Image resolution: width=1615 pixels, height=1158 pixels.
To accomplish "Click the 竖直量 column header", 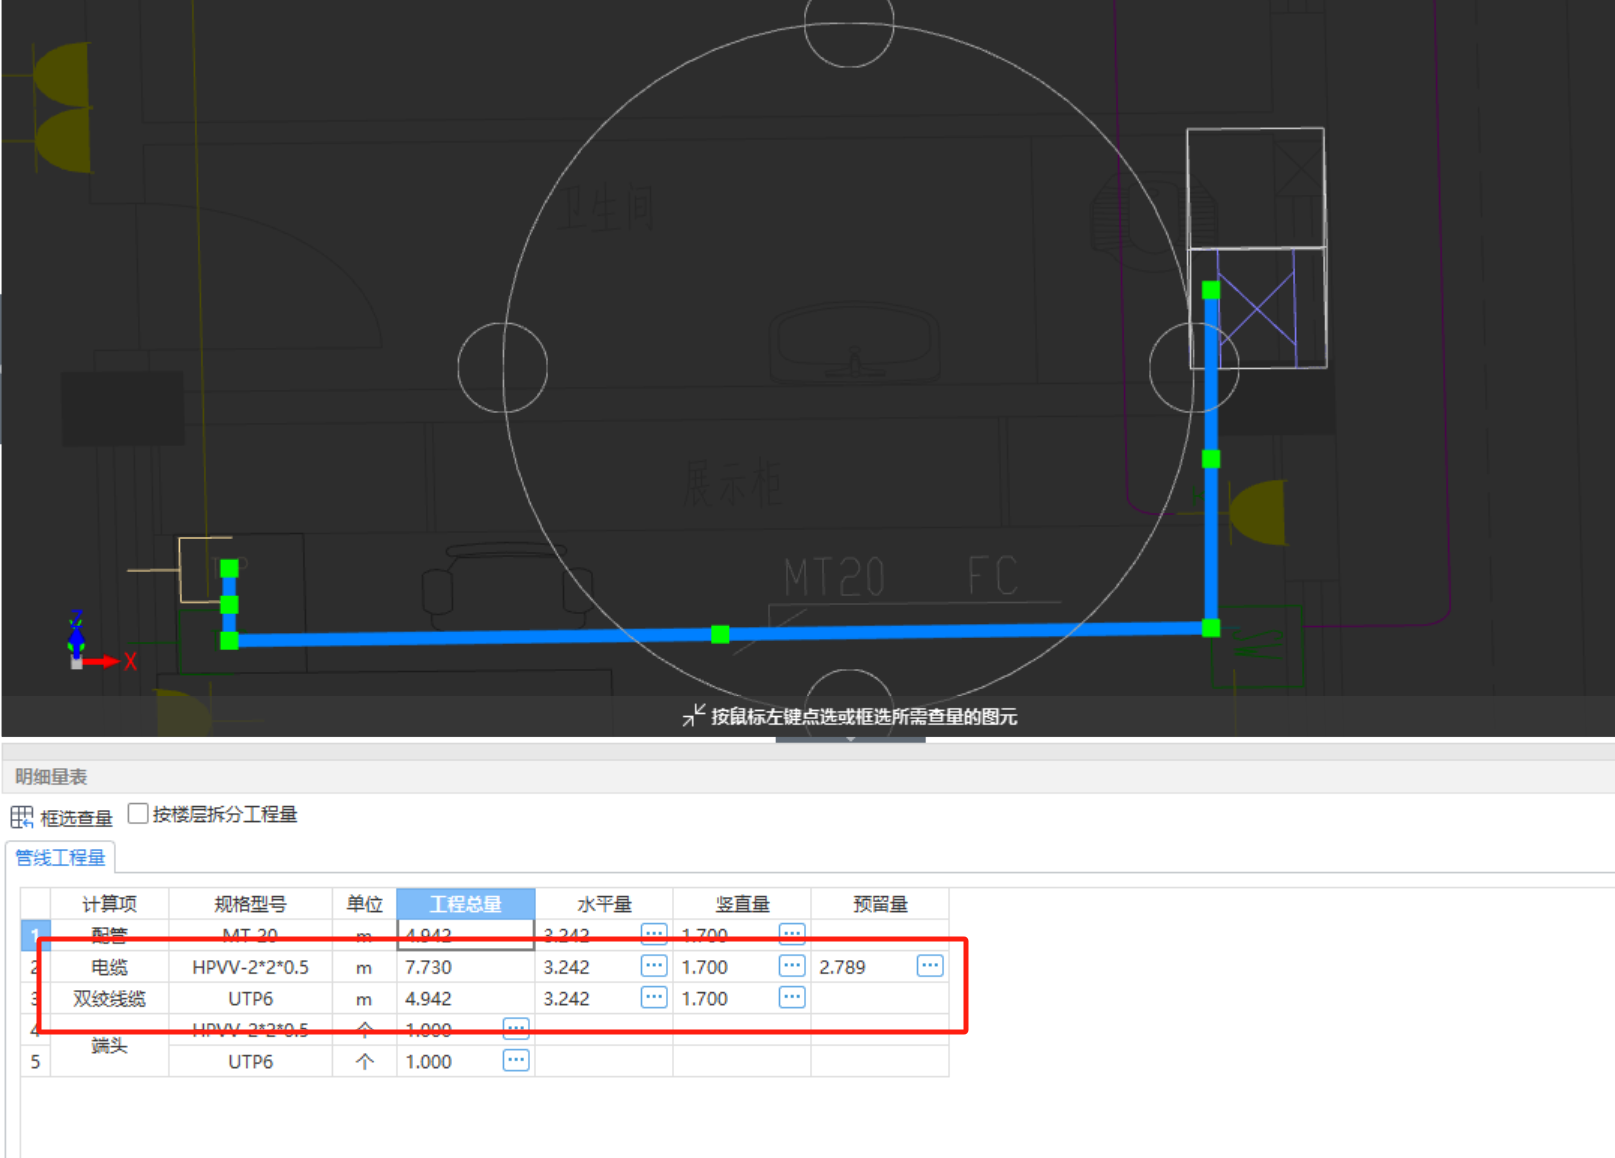I will (x=742, y=904).
